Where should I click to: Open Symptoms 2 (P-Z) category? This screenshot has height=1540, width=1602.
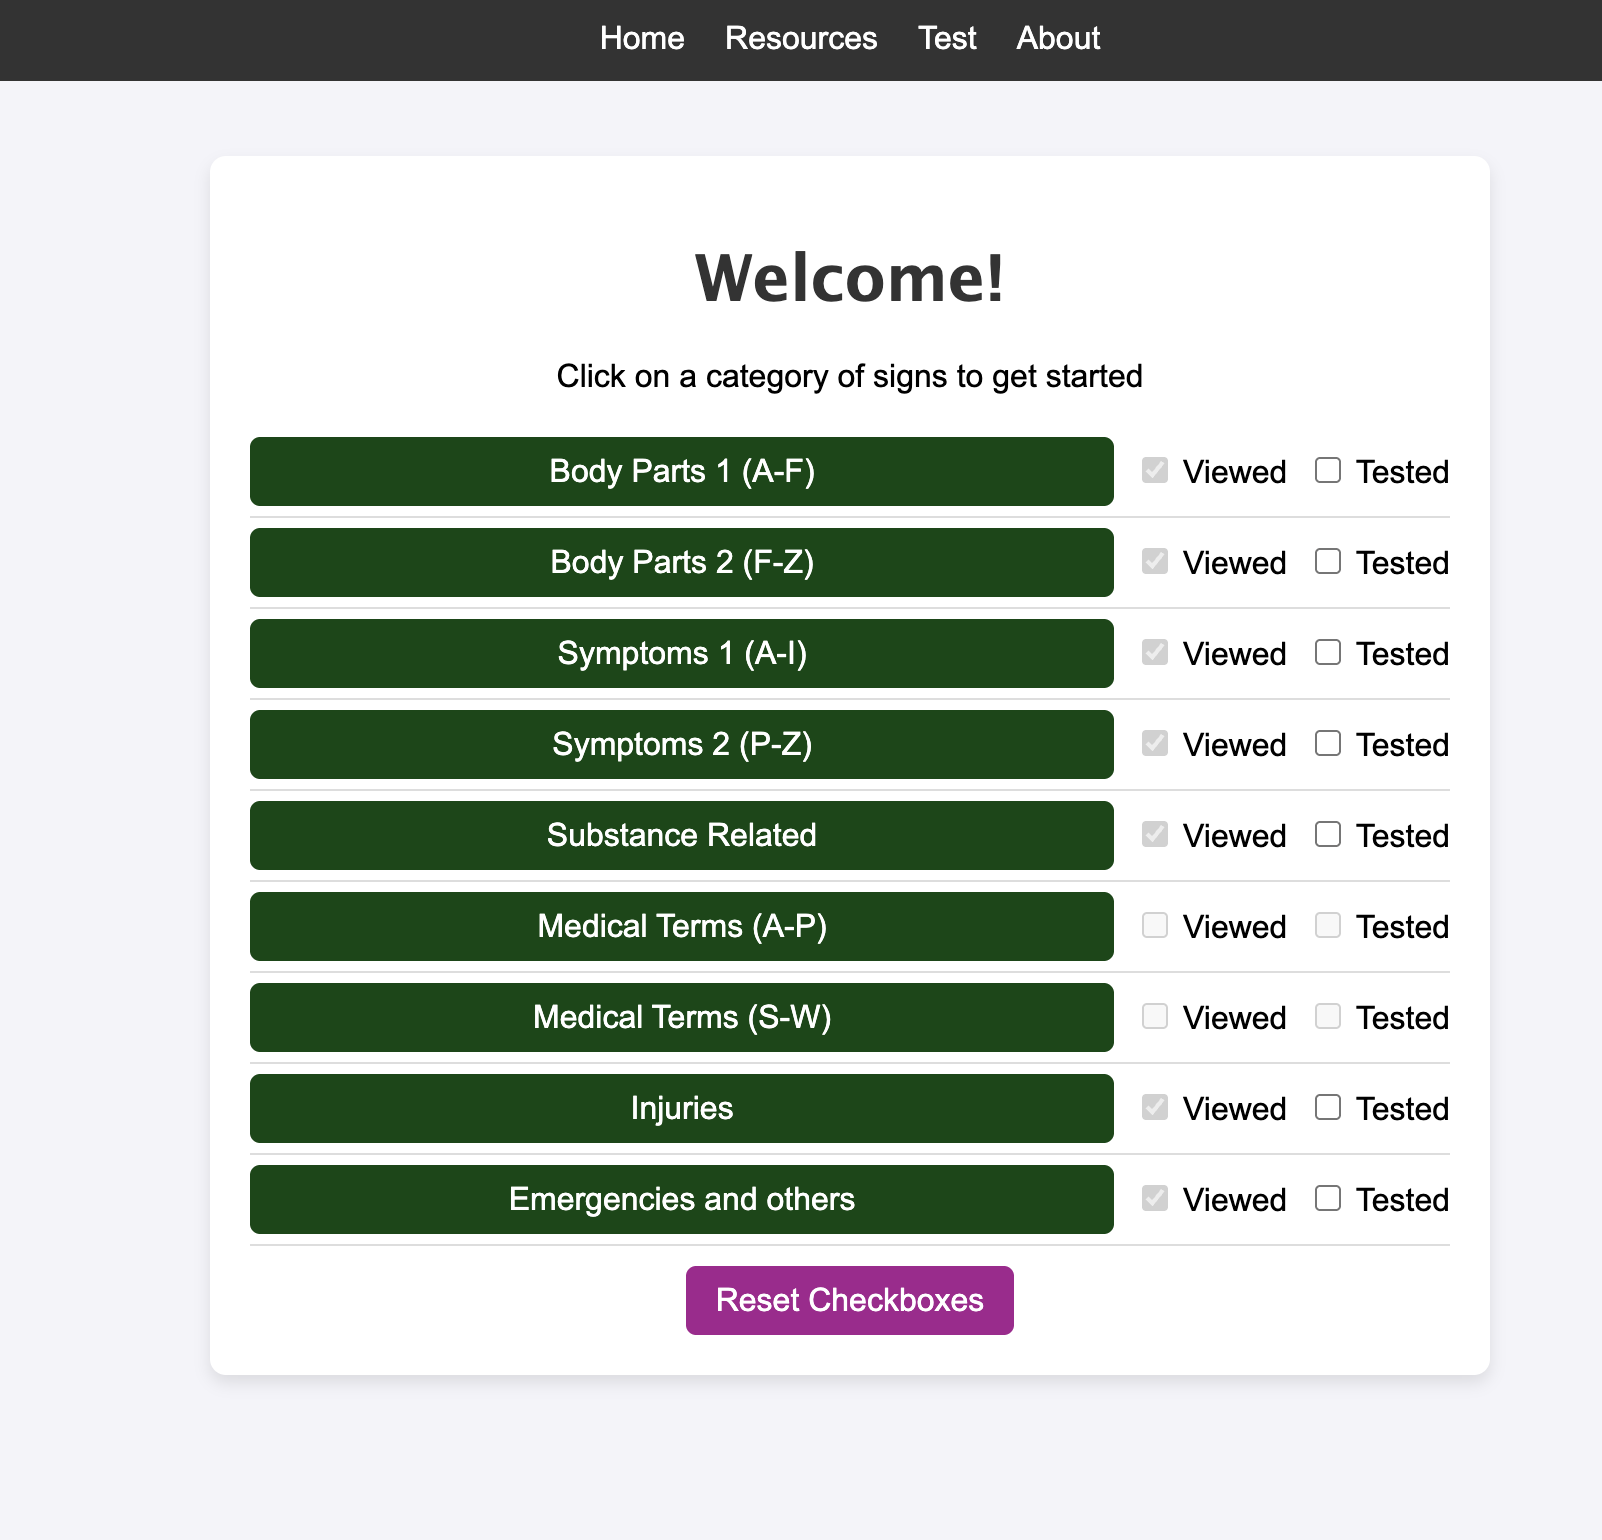pyautogui.click(x=682, y=744)
